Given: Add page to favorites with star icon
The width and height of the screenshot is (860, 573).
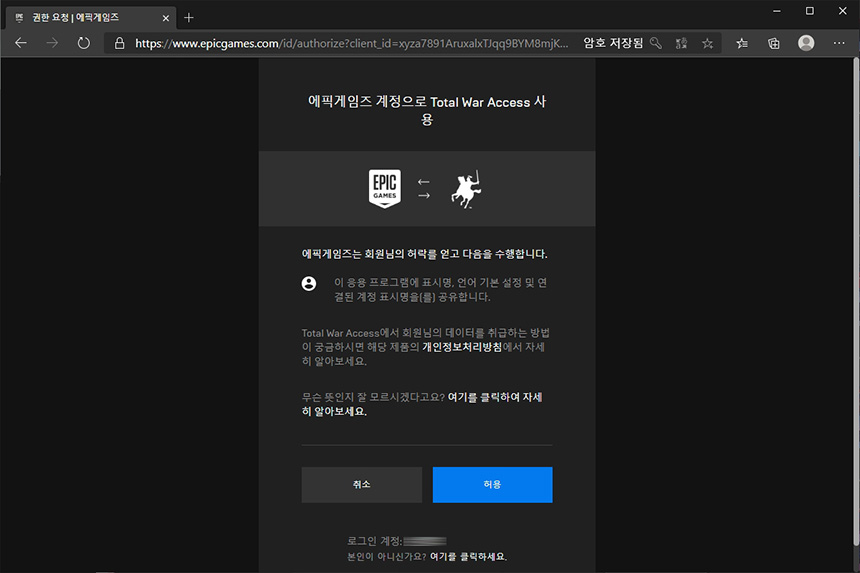Looking at the screenshot, I should [x=708, y=43].
